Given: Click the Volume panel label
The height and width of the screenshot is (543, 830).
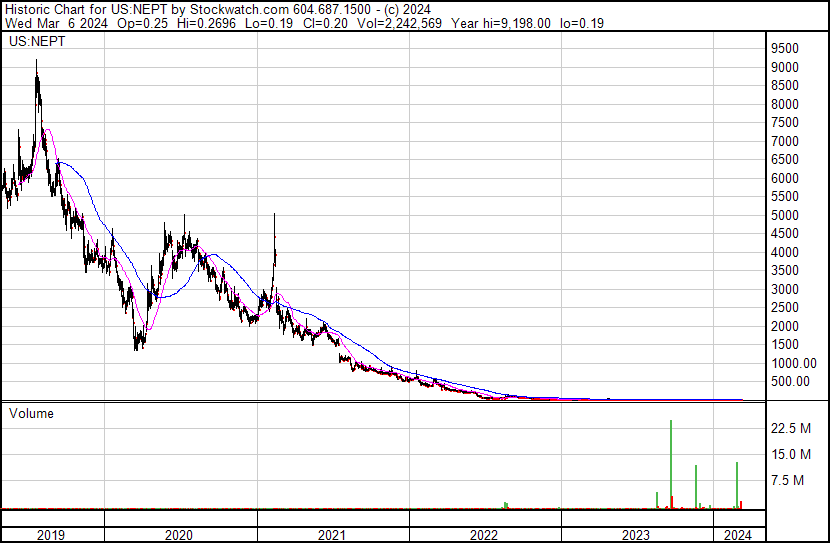Looking at the screenshot, I should 32,413.
